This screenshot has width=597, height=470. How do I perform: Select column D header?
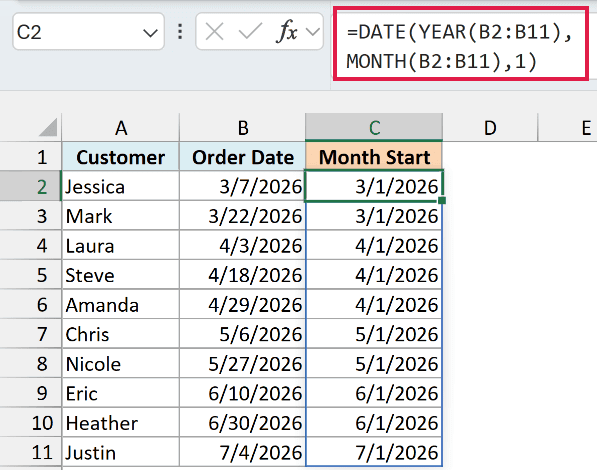pyautogui.click(x=490, y=128)
